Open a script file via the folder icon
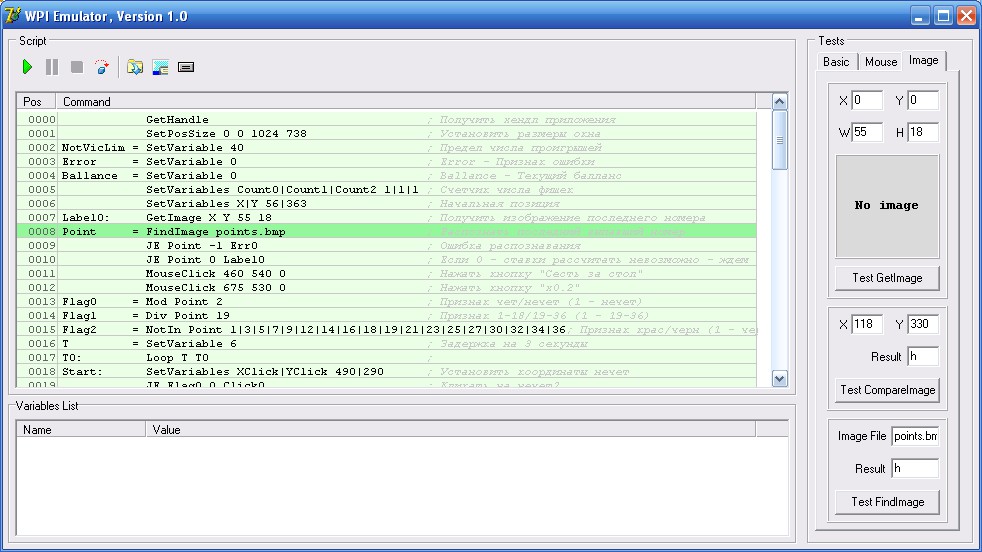This screenshot has width=982, height=552. 135,67
